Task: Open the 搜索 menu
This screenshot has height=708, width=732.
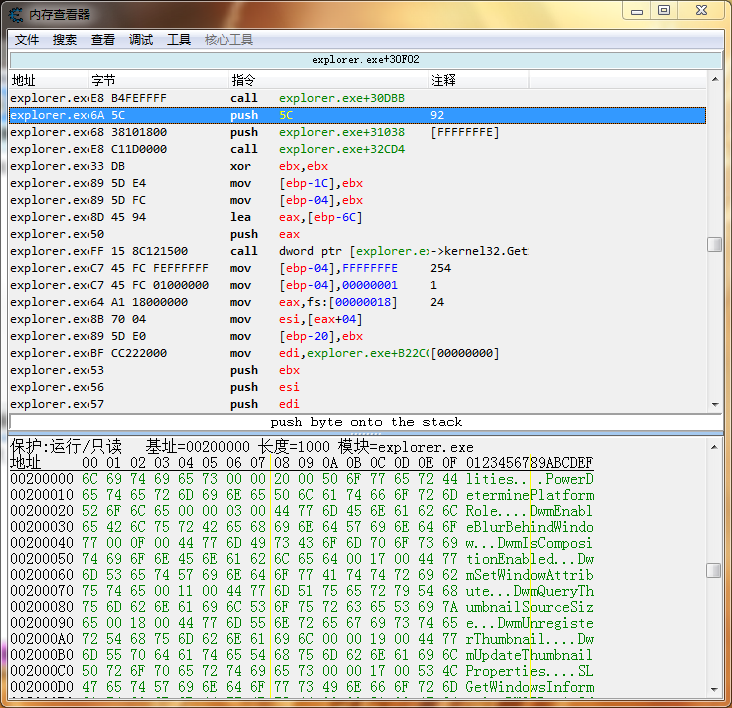Action: click(x=64, y=40)
